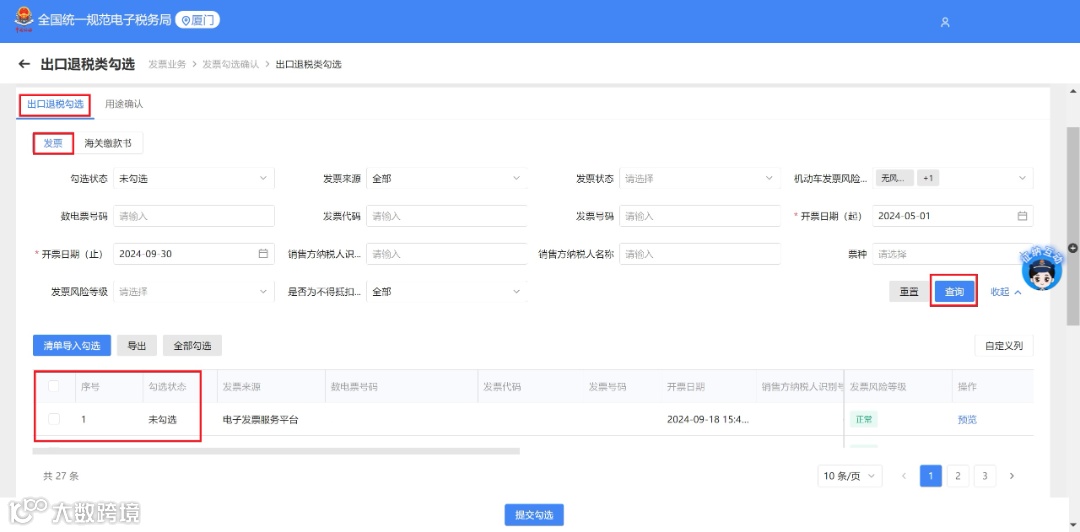
Task: Click the 导出 button
Action: [137, 346]
